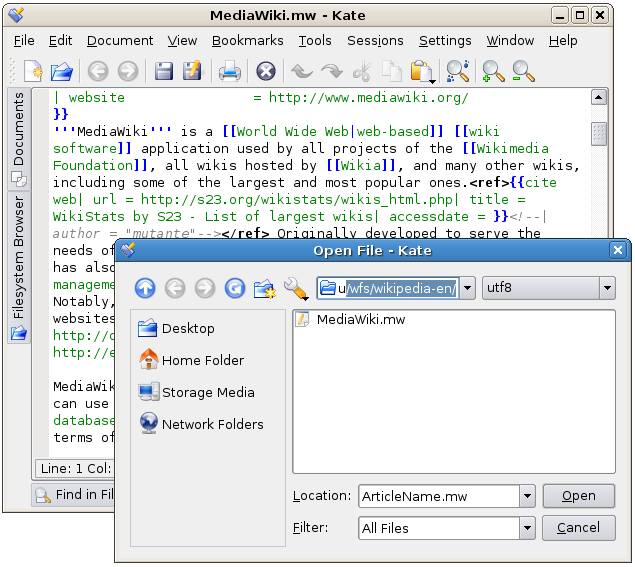Click the path text field showing wfs/wikipedia-en/
The image size is (635, 567).
pyautogui.click(x=388, y=288)
